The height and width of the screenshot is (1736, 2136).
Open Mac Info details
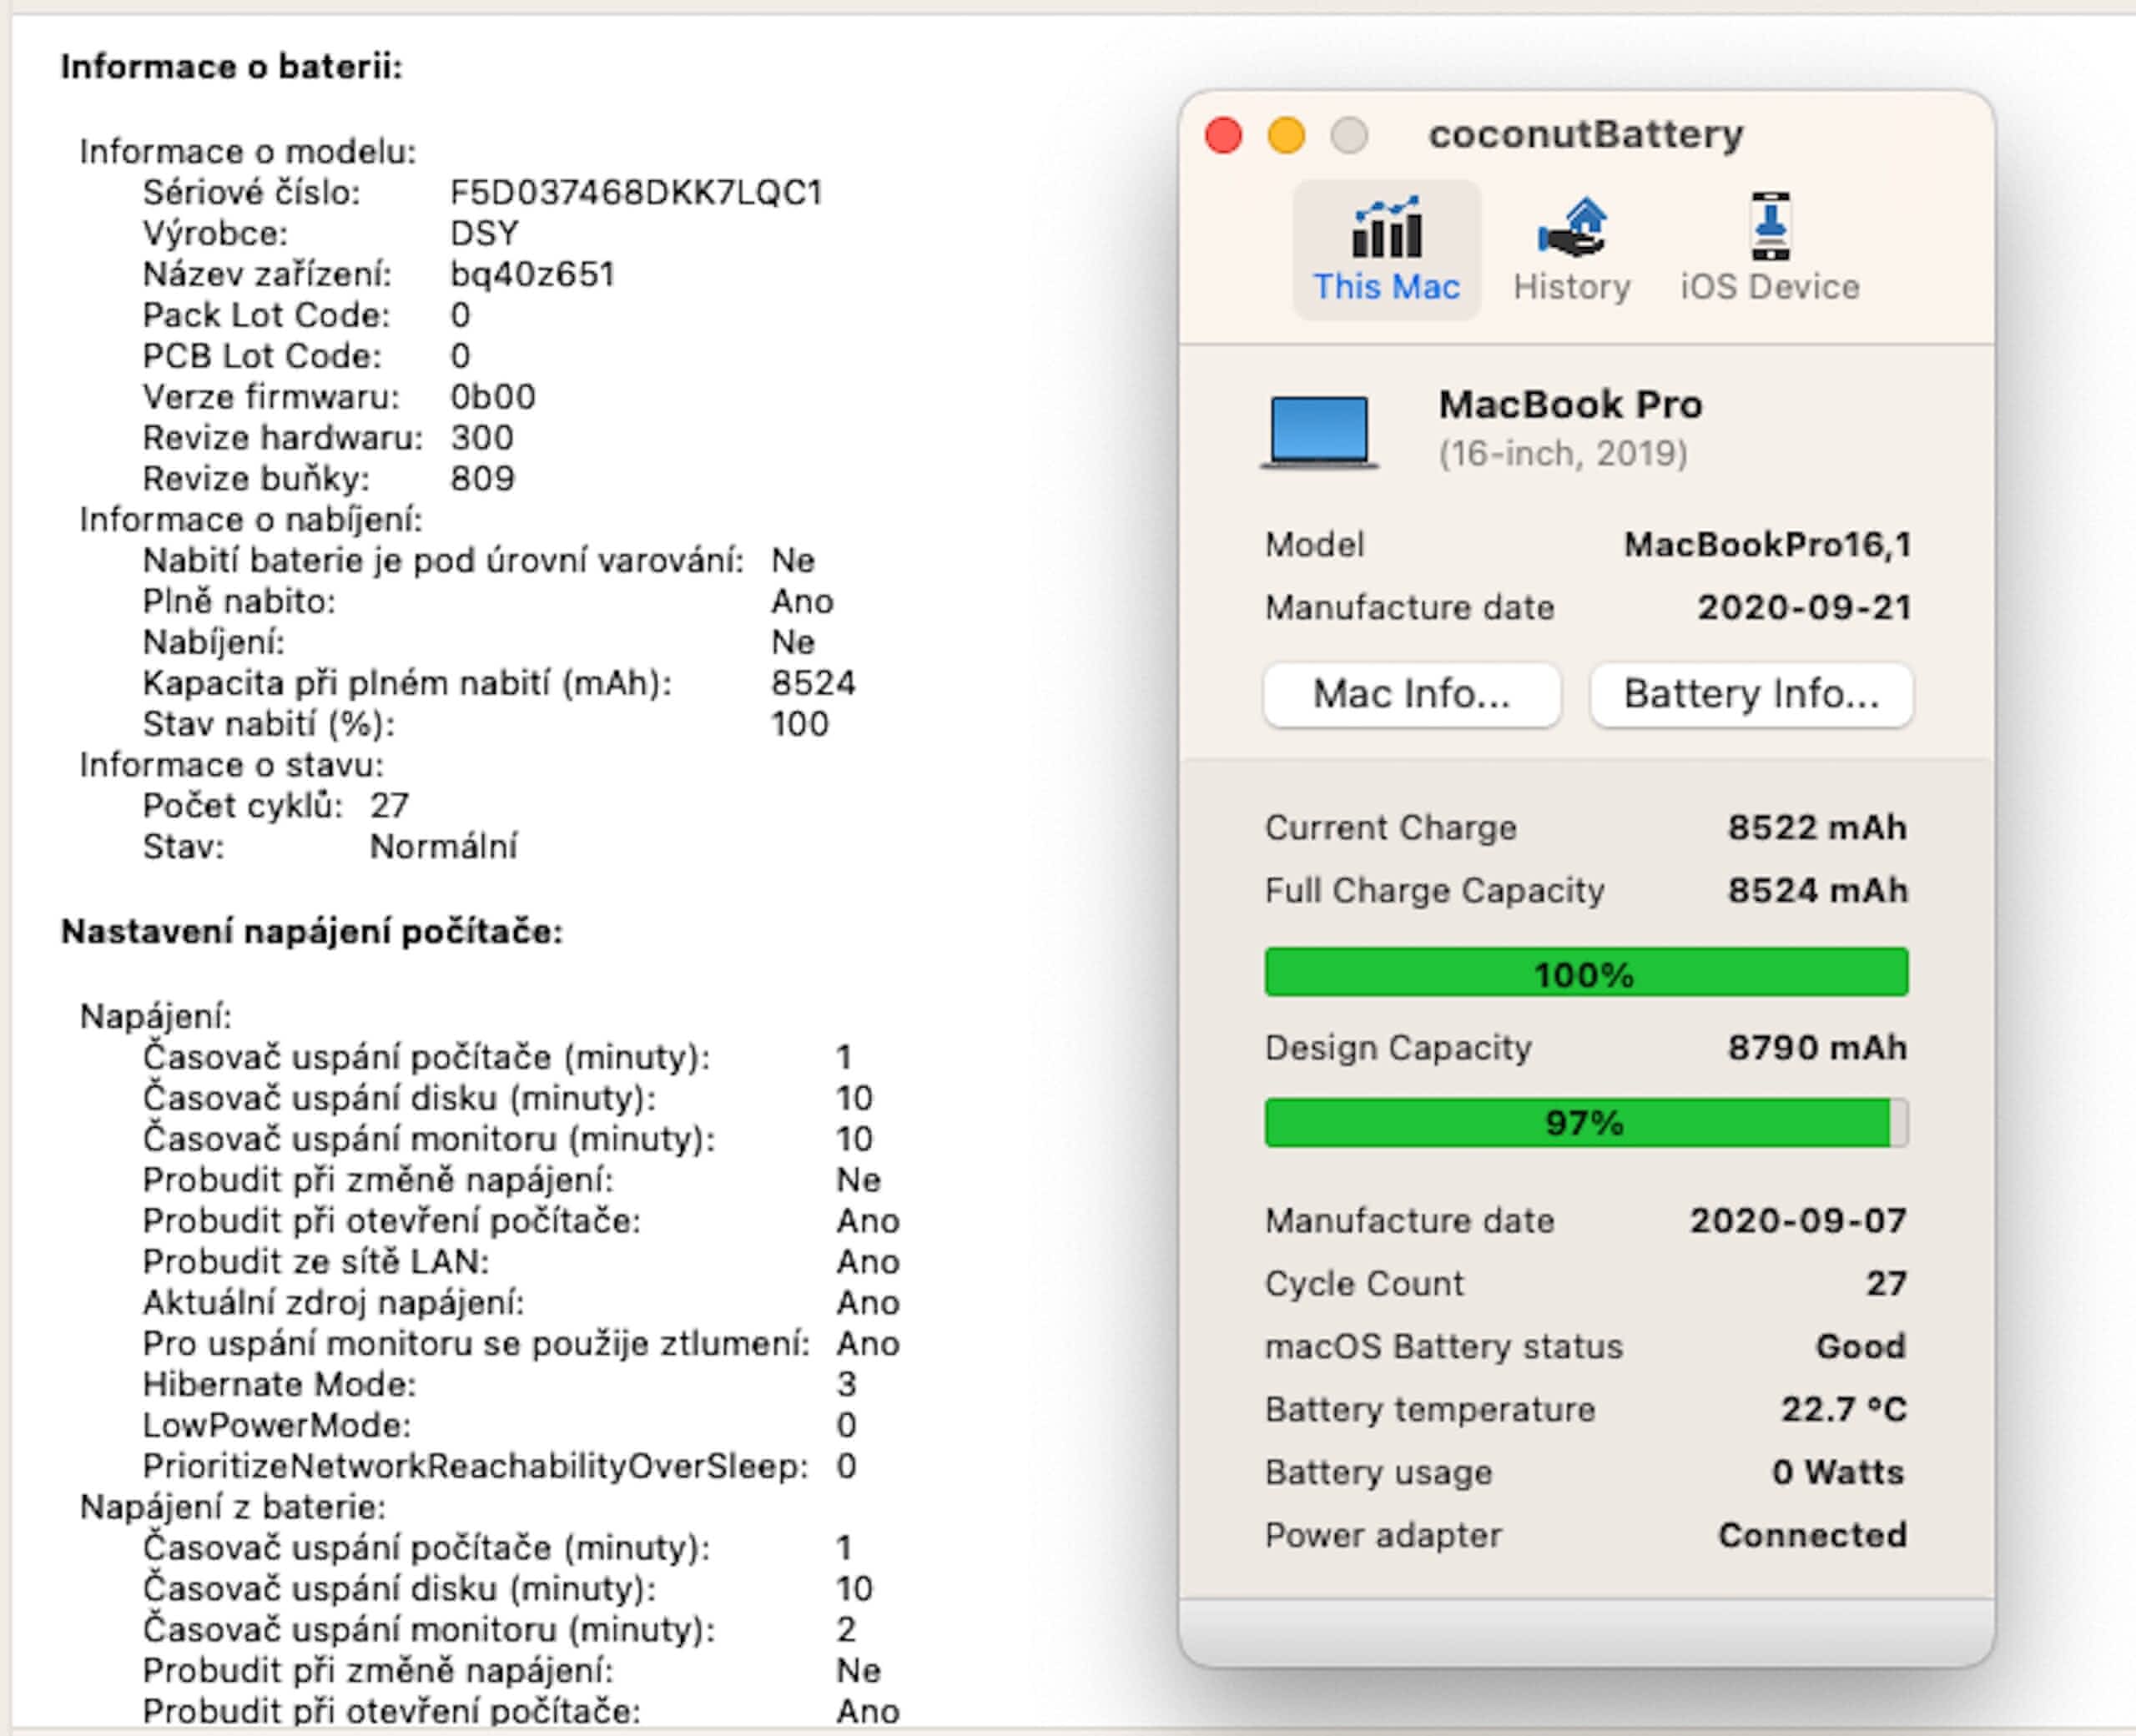tap(1411, 694)
